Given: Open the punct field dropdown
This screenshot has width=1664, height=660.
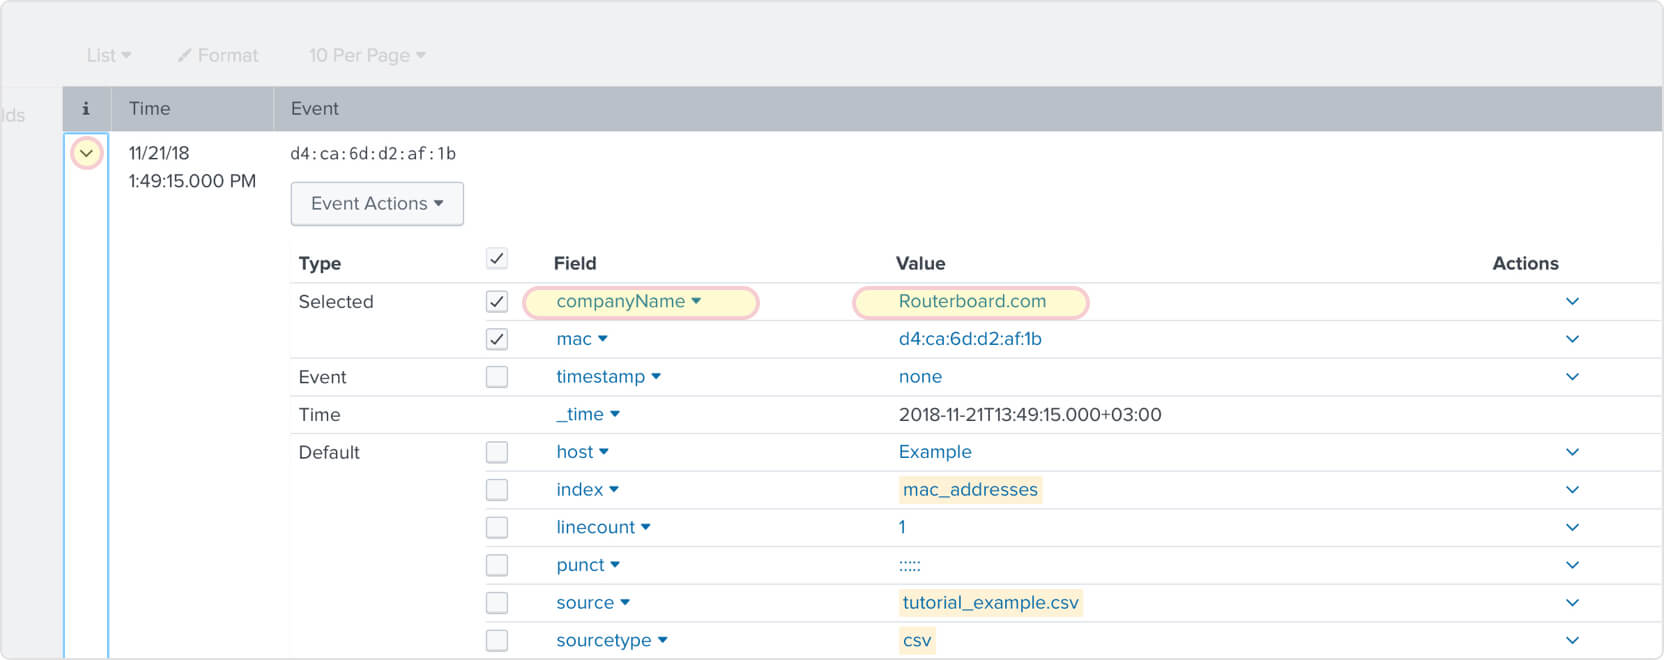Looking at the screenshot, I should (x=588, y=565).
